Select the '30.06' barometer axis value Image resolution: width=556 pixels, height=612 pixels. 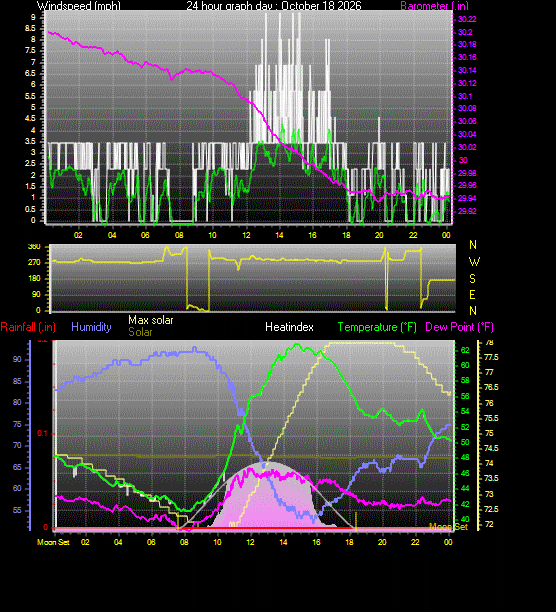(467, 121)
